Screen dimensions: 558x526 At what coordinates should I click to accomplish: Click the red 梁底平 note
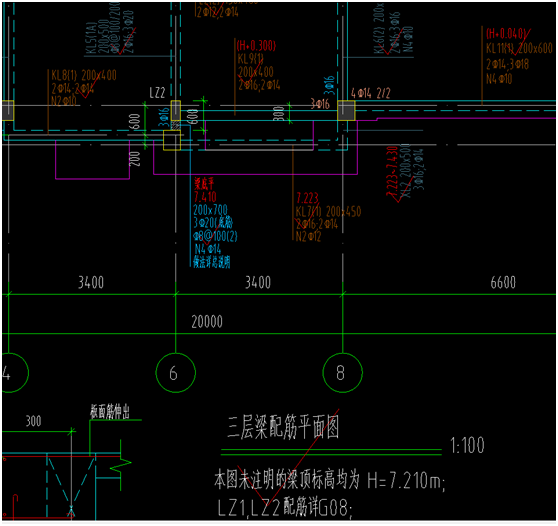coord(204,184)
